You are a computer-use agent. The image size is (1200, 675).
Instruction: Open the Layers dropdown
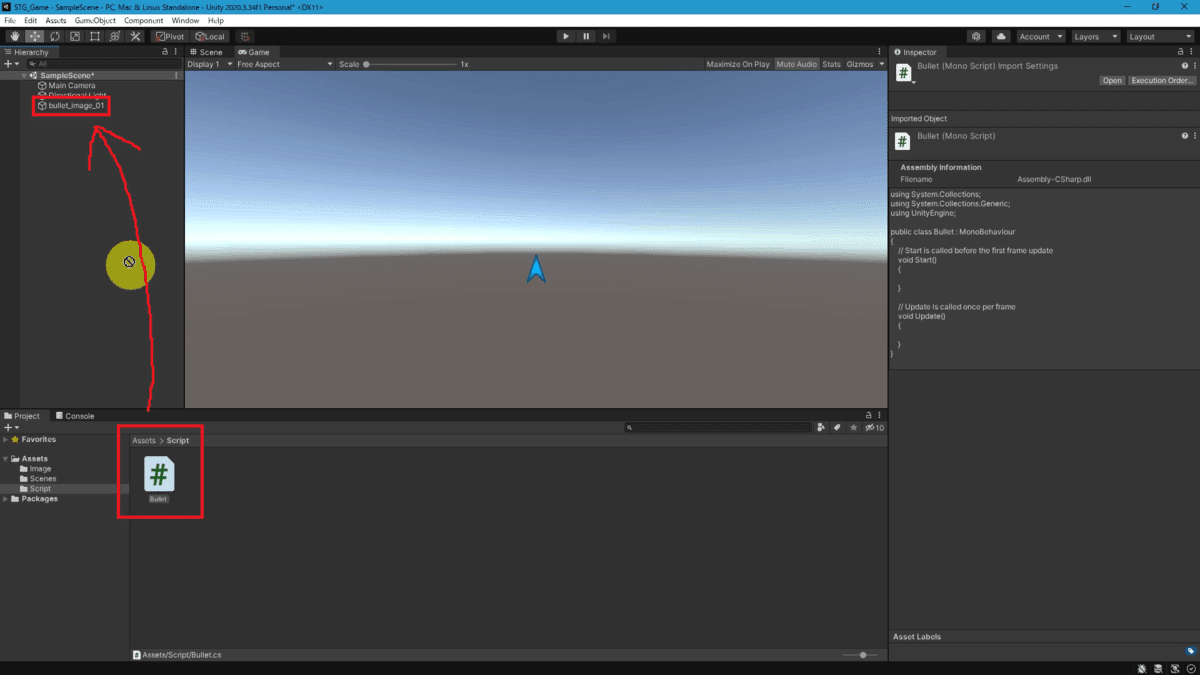click(1095, 36)
